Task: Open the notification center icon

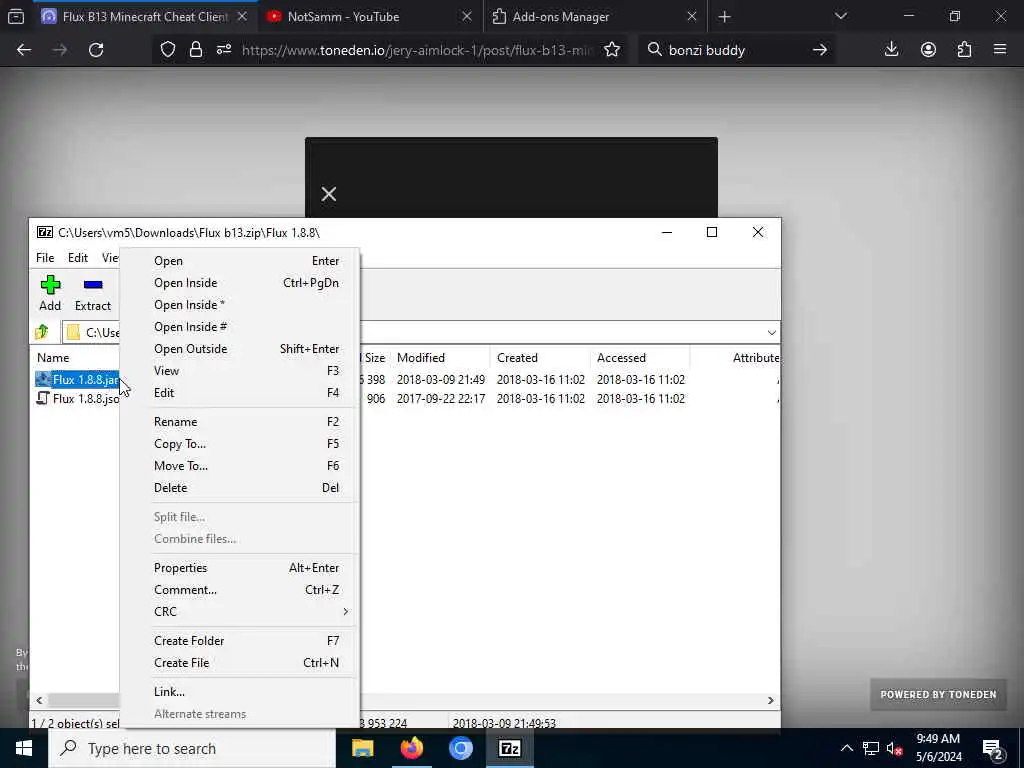Action: (993, 749)
